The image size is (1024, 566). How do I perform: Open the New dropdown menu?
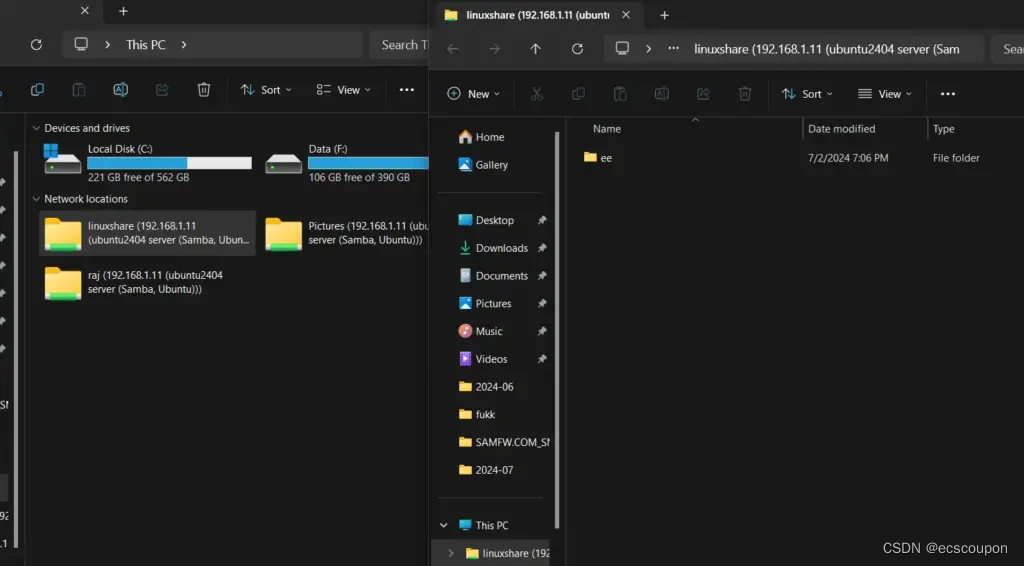(x=473, y=94)
